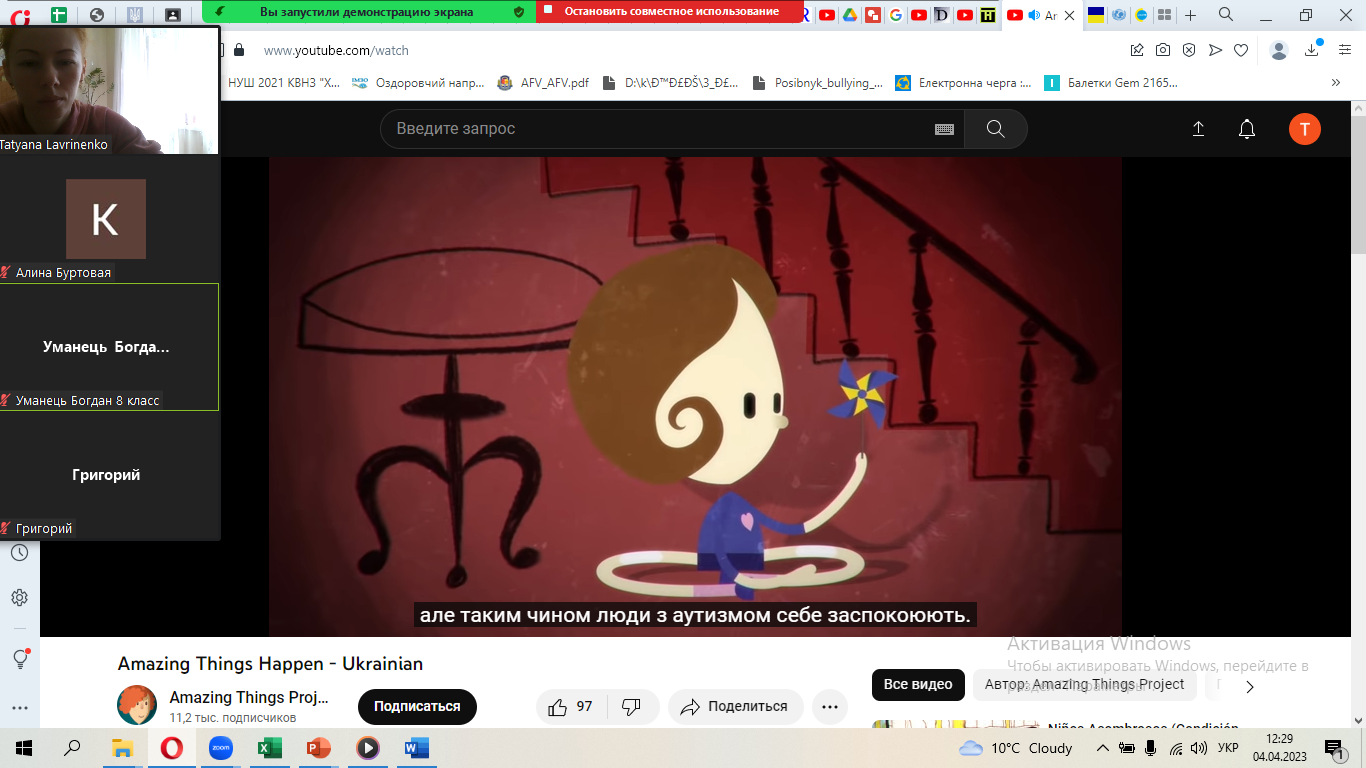1366x768 pixels.
Task: Open the on-screen keyboard icon in search box
Action: pos(944,129)
